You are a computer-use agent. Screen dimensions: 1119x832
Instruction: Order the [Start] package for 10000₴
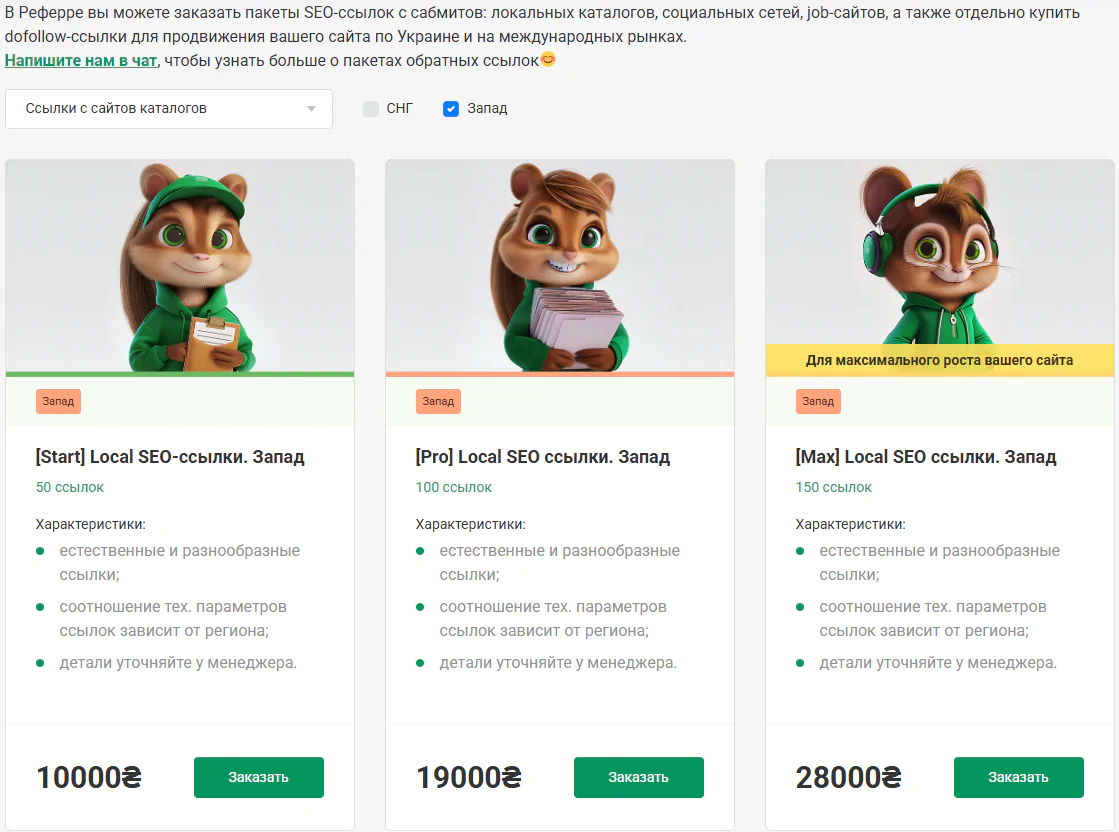point(258,777)
